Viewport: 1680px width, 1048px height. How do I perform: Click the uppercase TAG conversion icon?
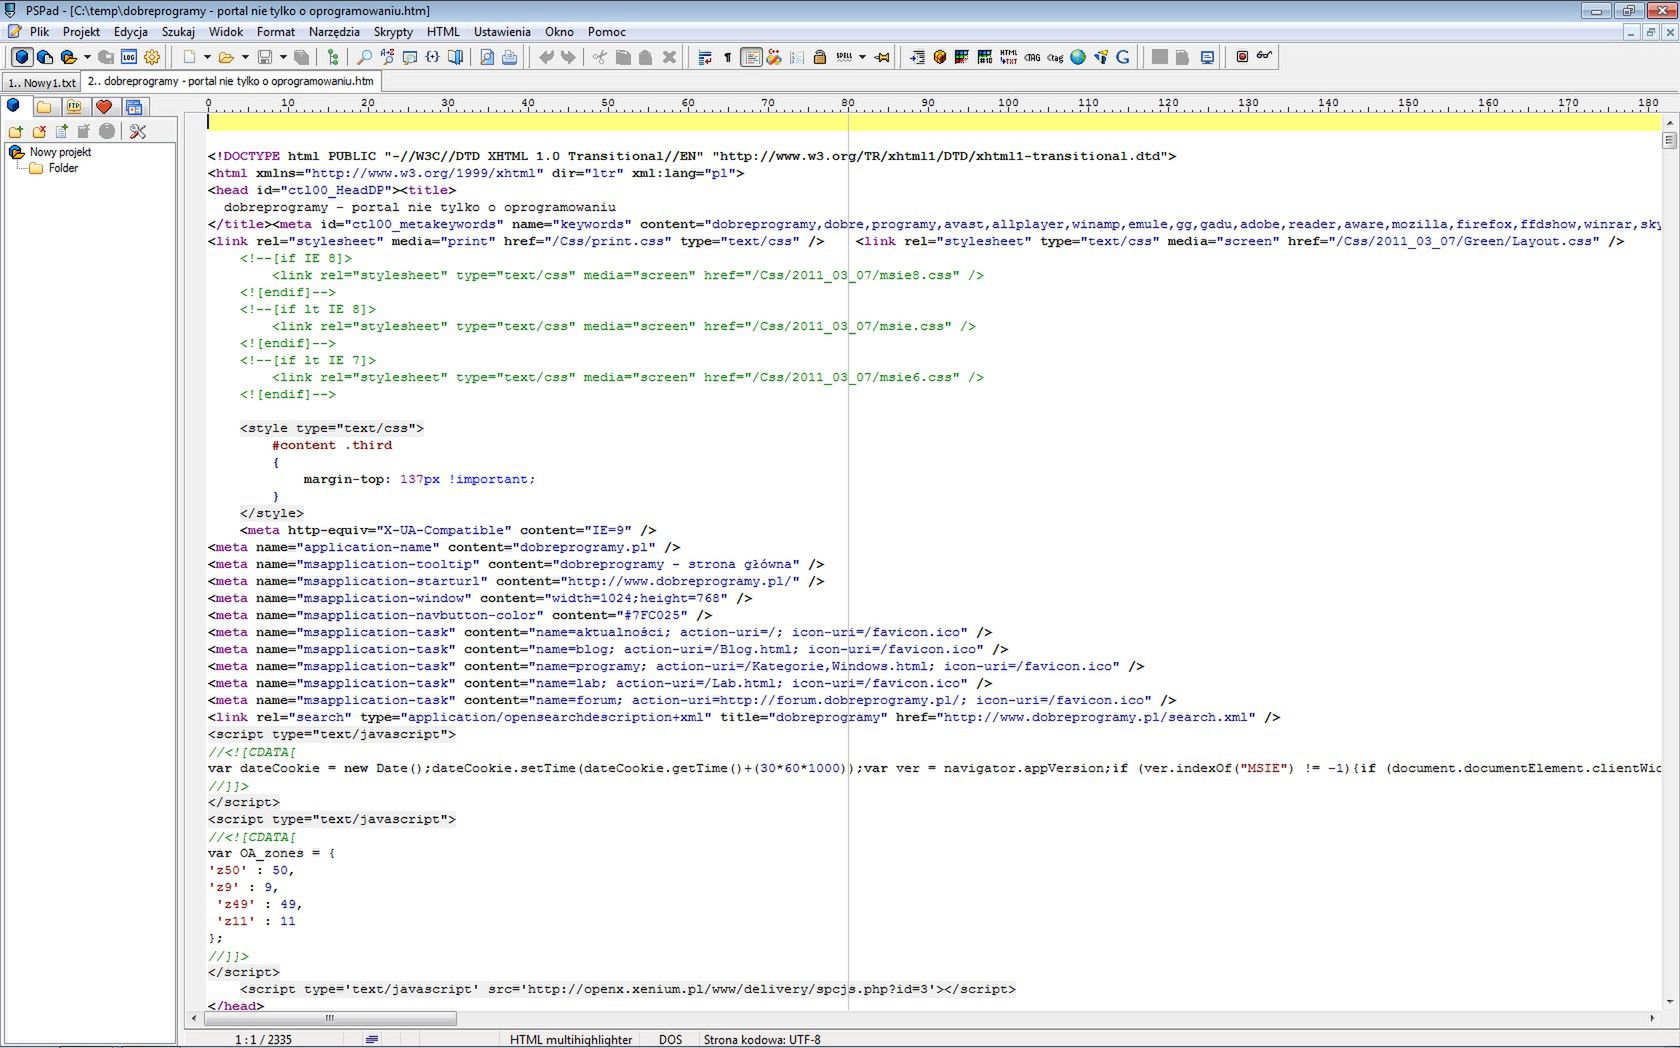[1032, 57]
